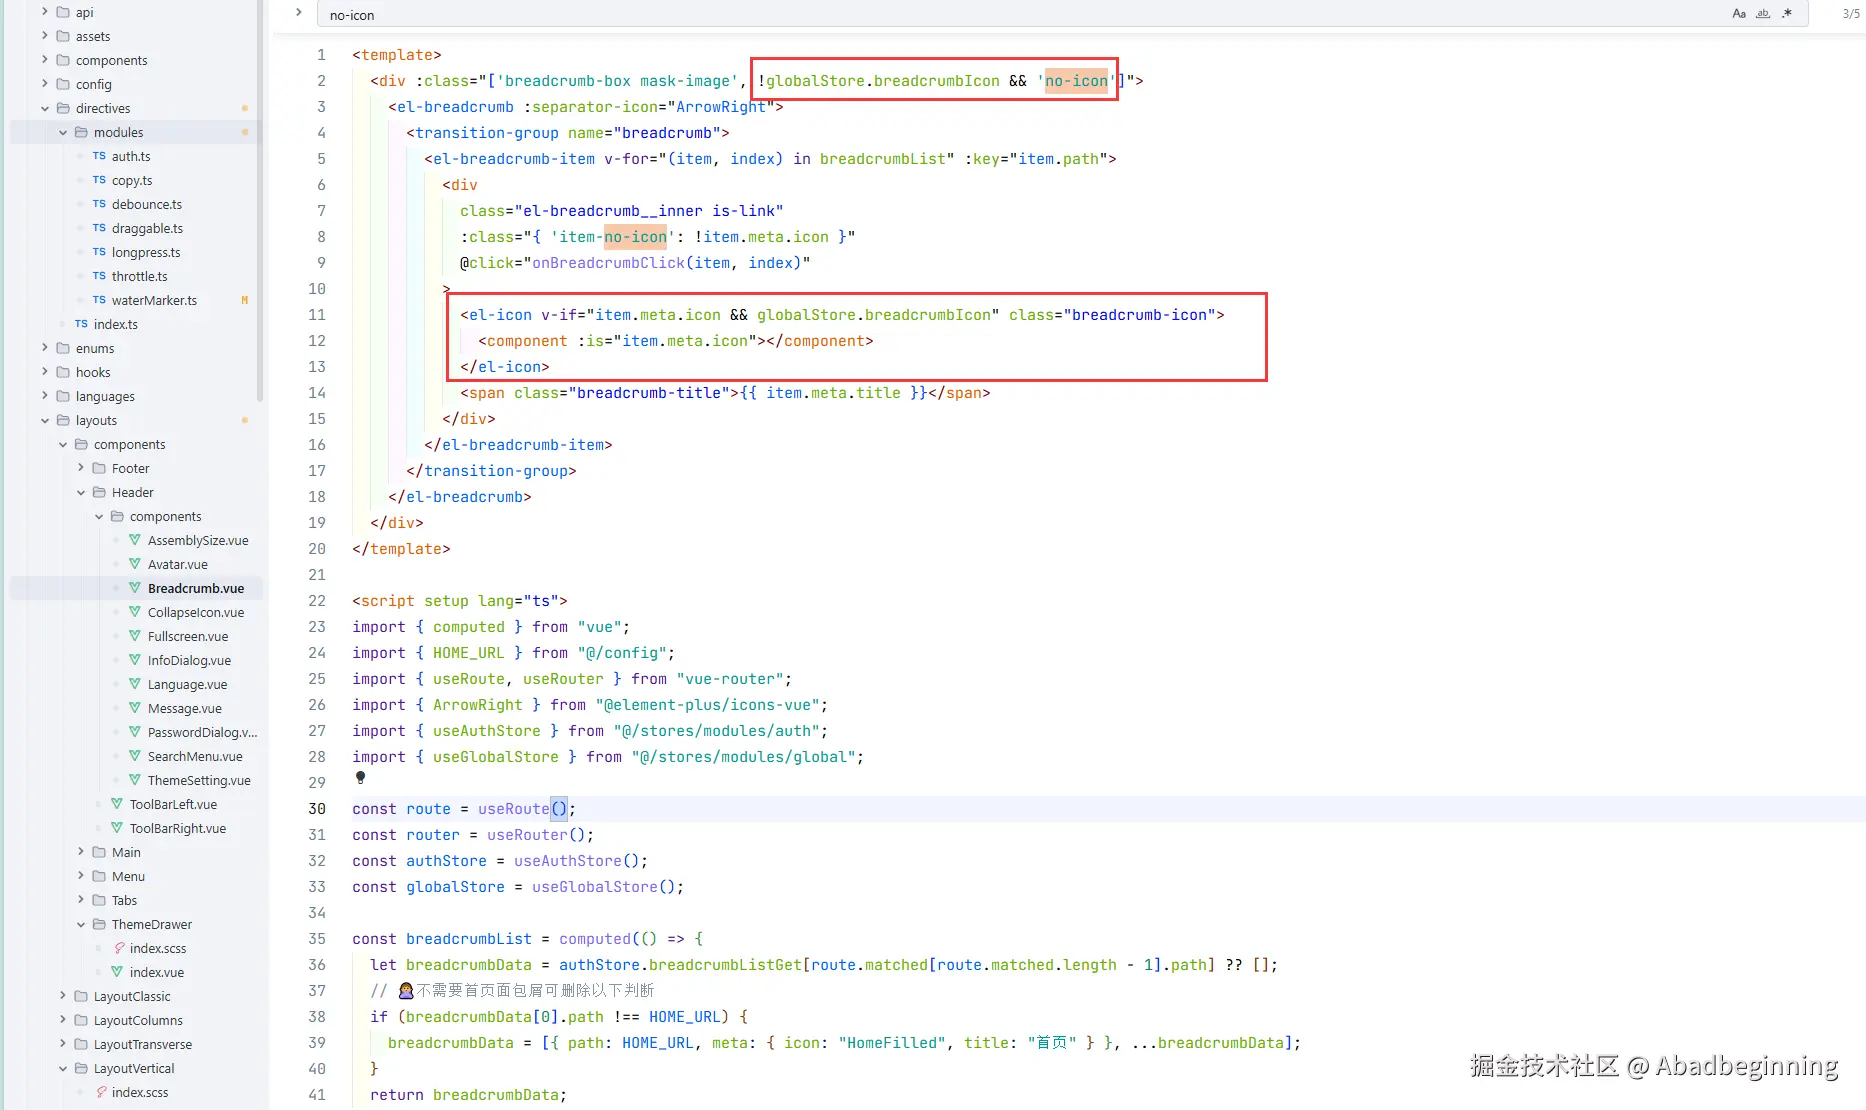Expand the hooks folder chevron

coord(45,372)
